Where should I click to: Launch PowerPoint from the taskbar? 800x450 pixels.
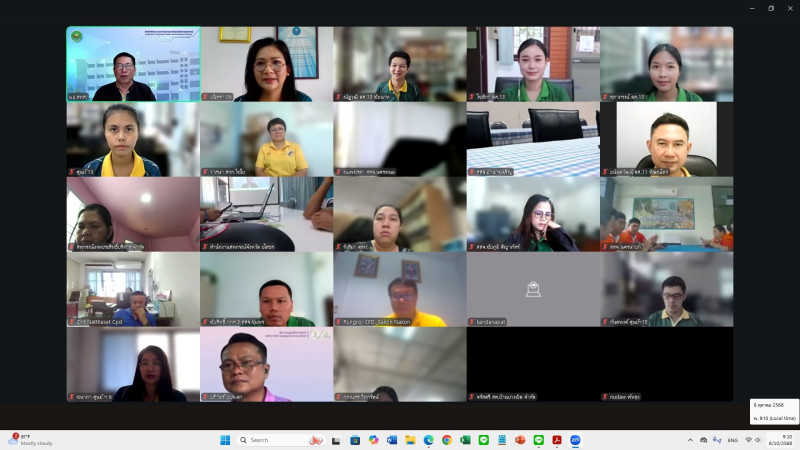520,440
